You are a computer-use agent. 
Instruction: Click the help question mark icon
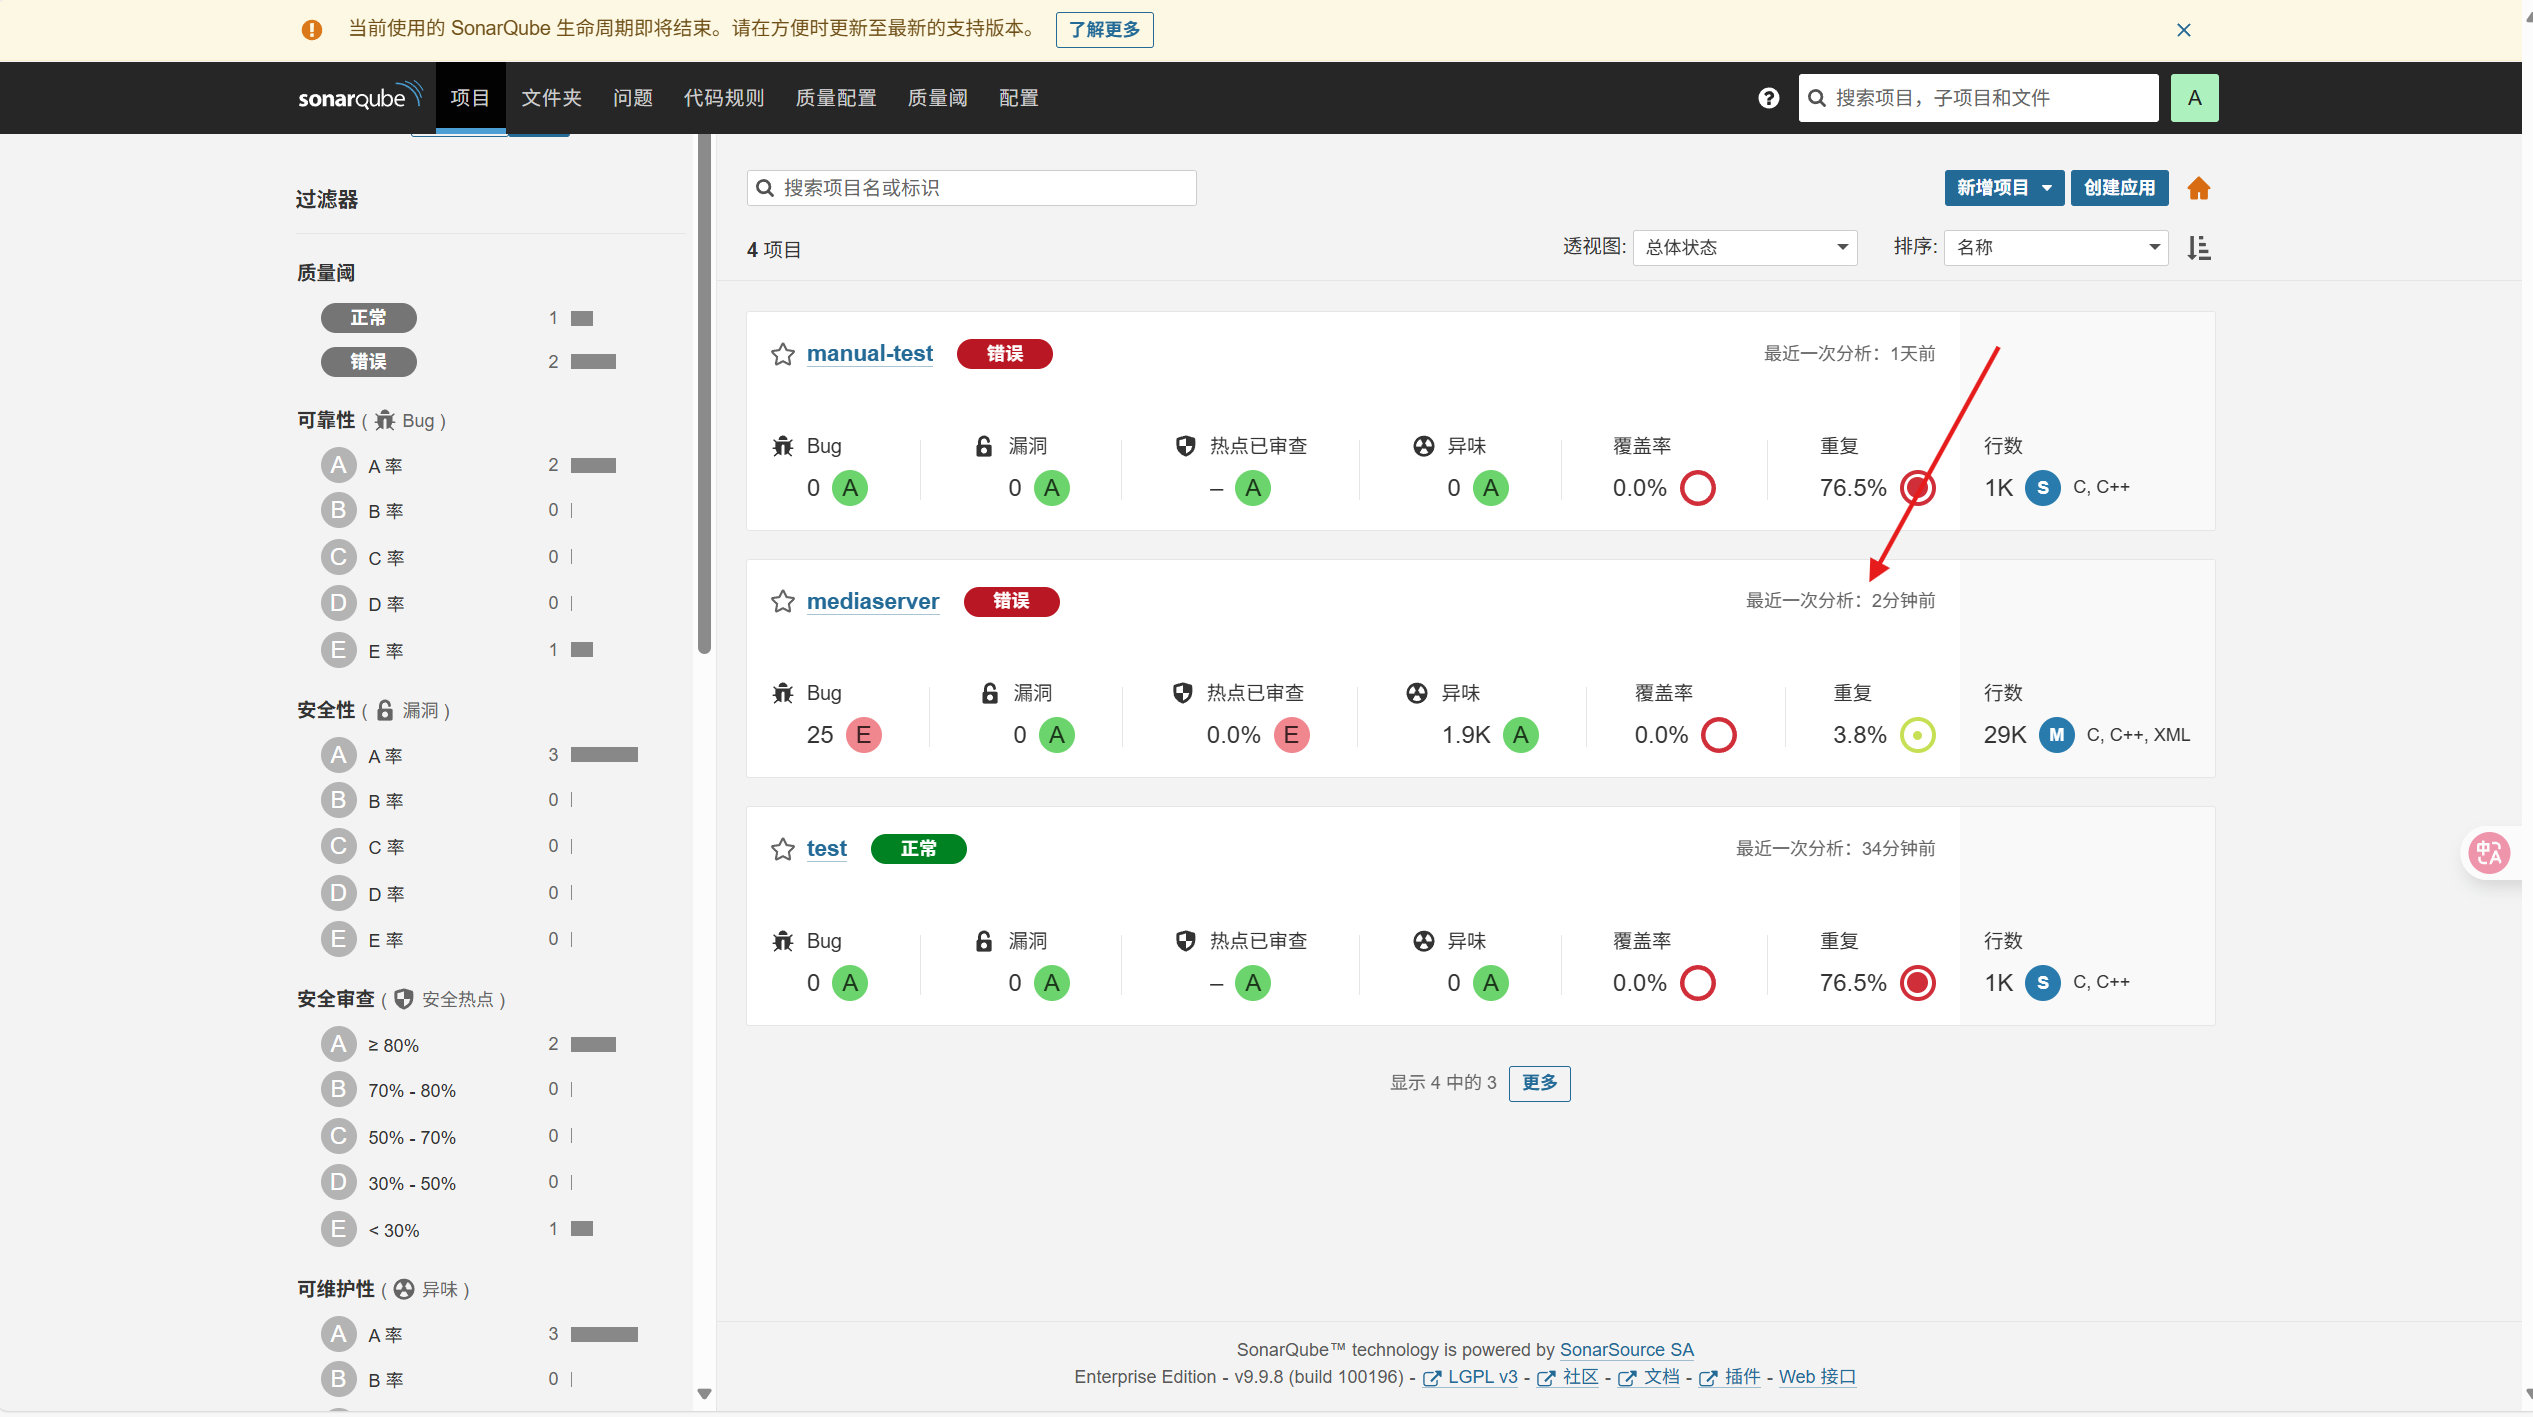click(x=1768, y=98)
